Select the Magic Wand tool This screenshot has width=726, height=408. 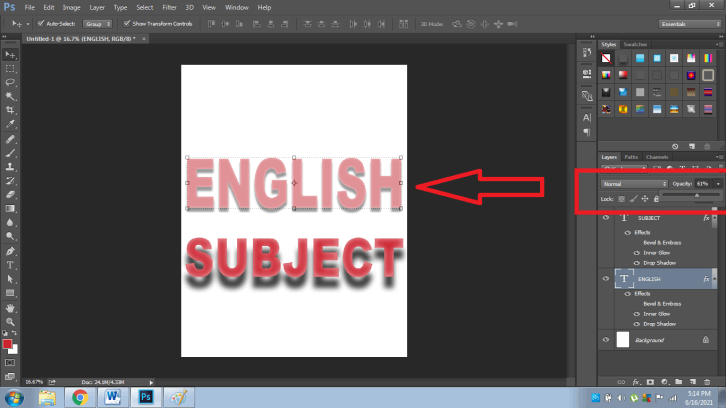point(10,96)
